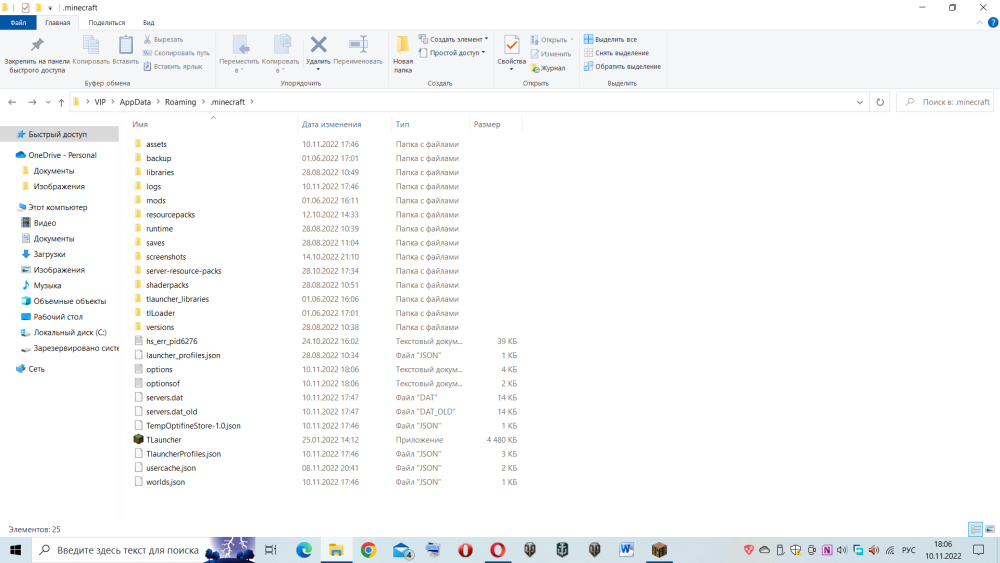
Task: Sort by the Имя column header
Action: (213, 124)
